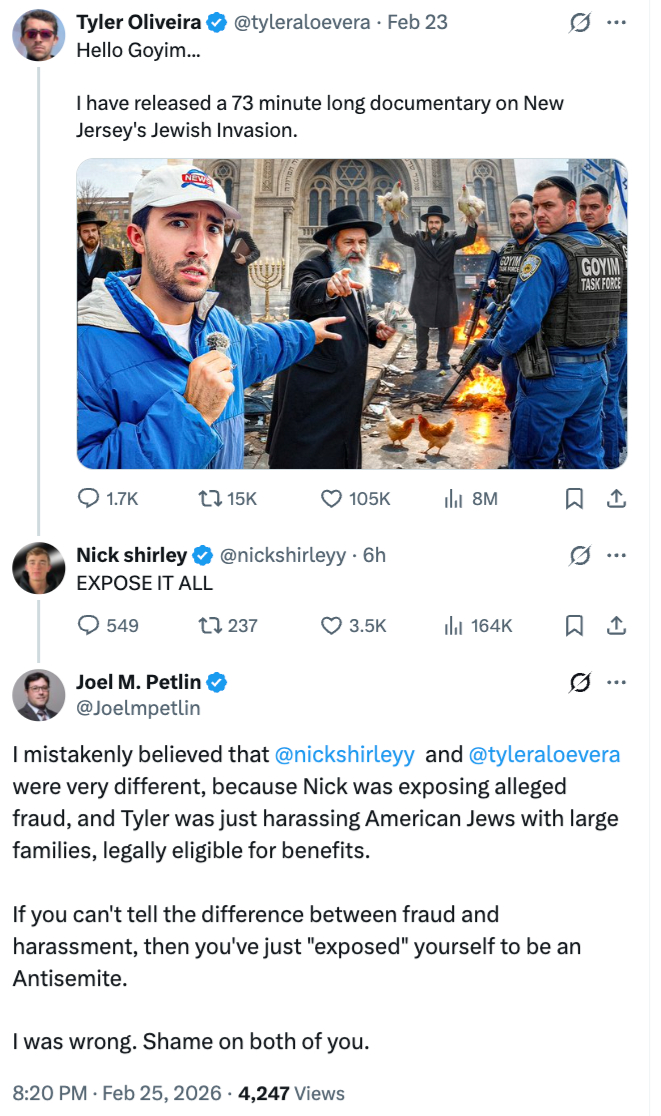The width and height of the screenshot is (661, 1116).
Task: Open more options on Joel M. Petlin's post
Action: pyautogui.click(x=617, y=682)
